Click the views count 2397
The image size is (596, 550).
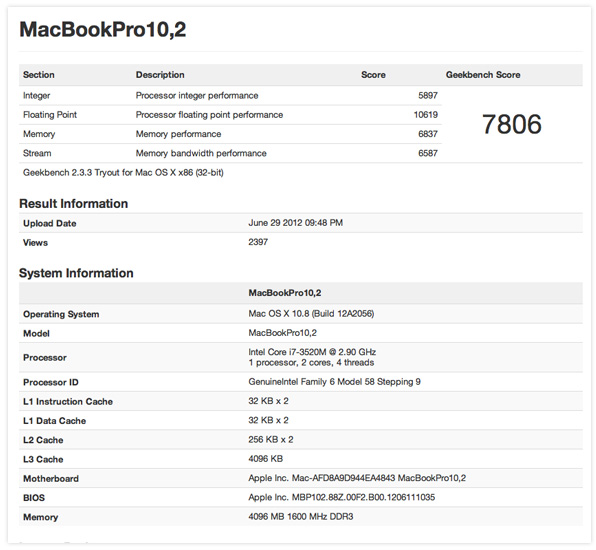[258, 242]
